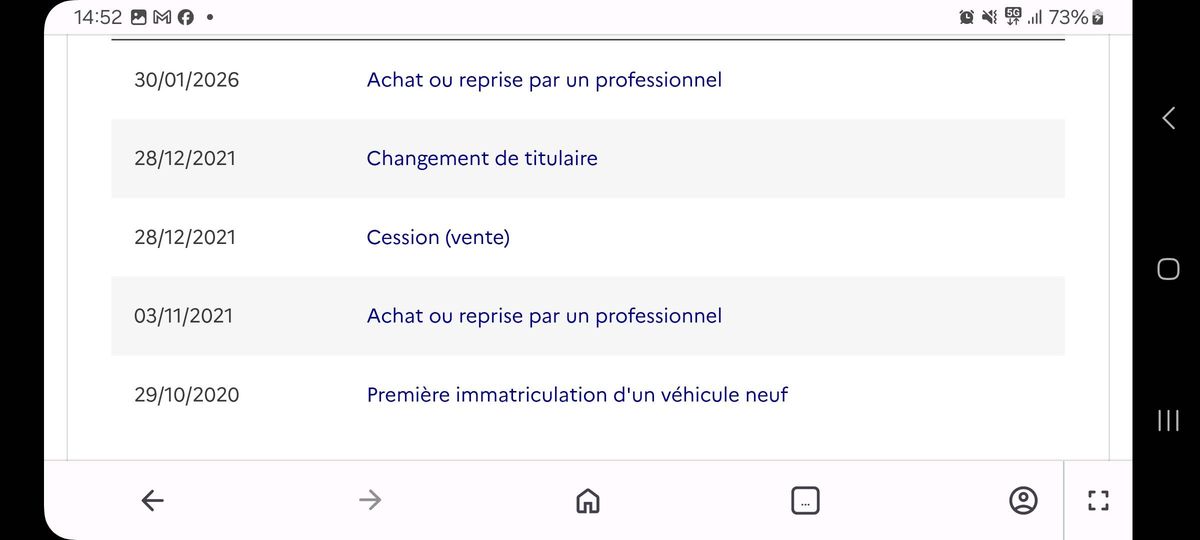The width and height of the screenshot is (1200, 540).
Task: Select the 'Cession (vente)' entry
Action: tap(438, 237)
